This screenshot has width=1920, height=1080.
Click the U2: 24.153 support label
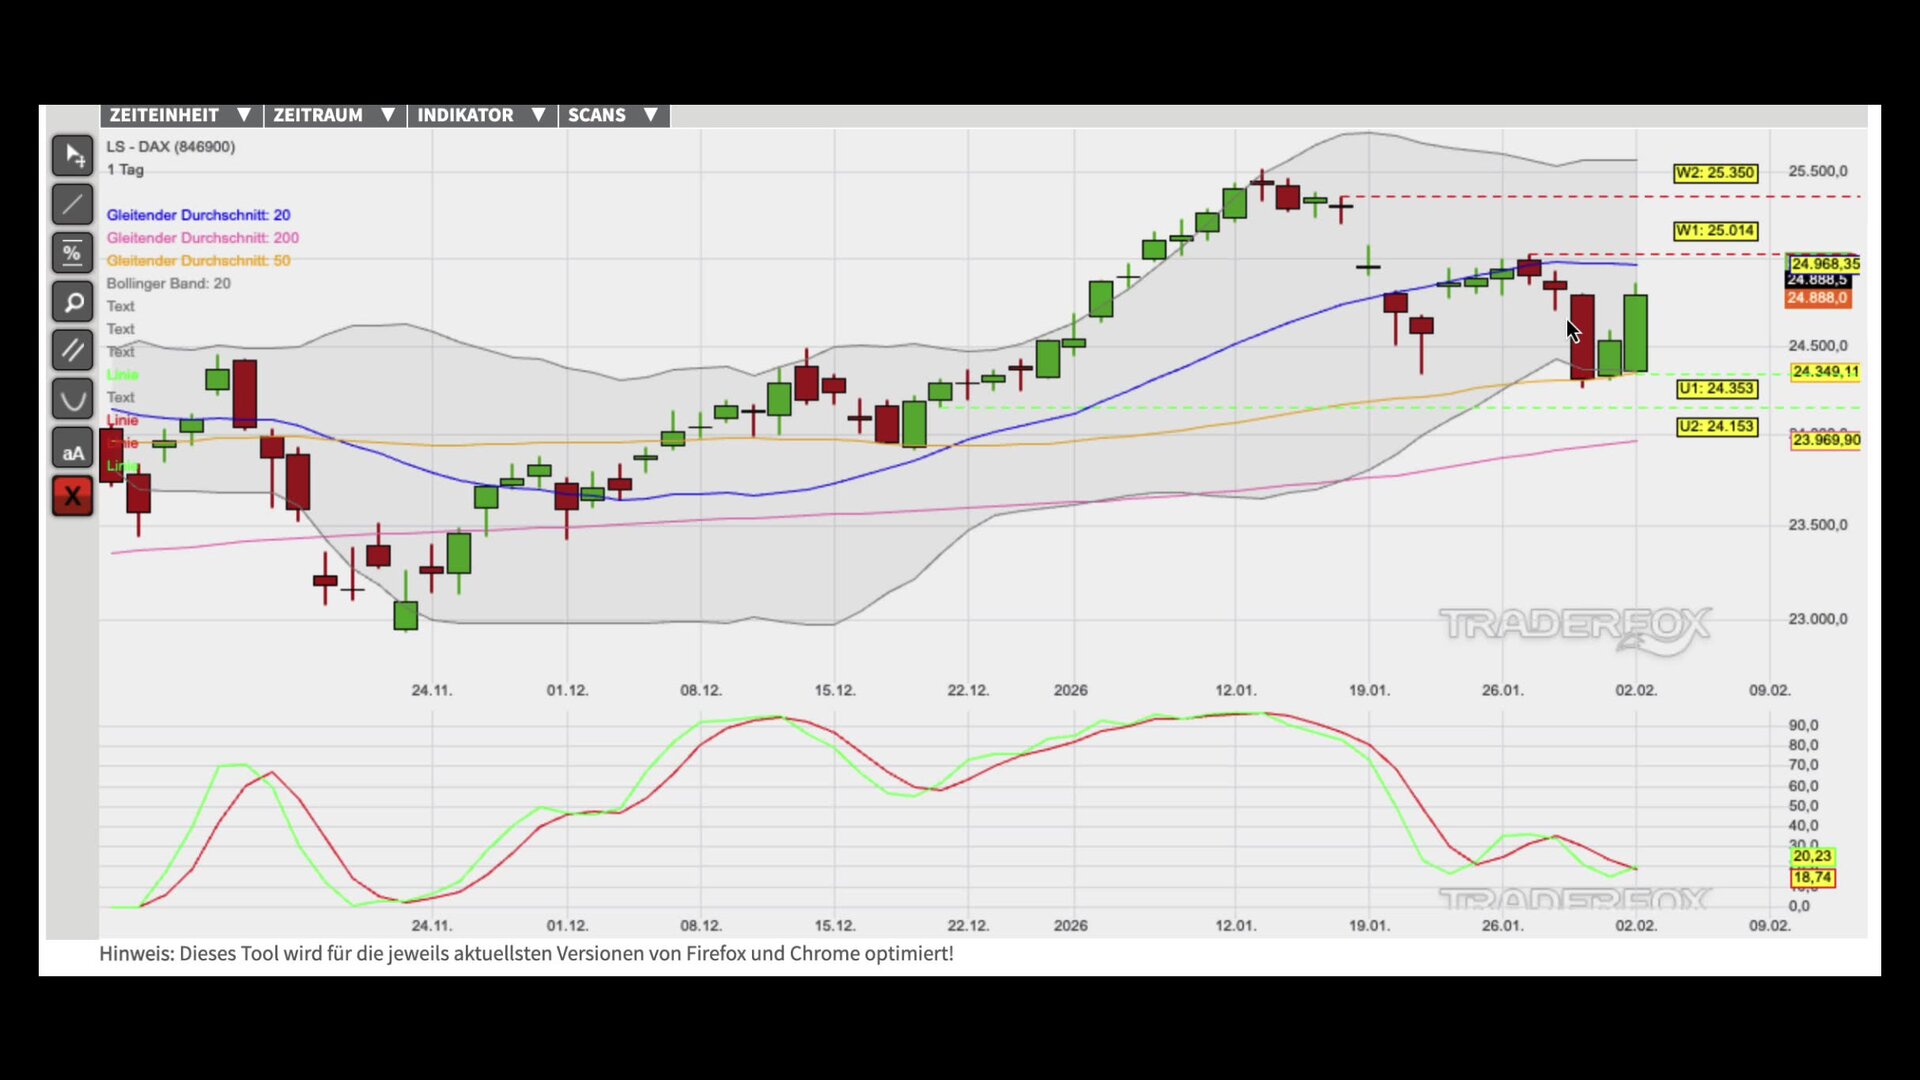pos(1716,427)
